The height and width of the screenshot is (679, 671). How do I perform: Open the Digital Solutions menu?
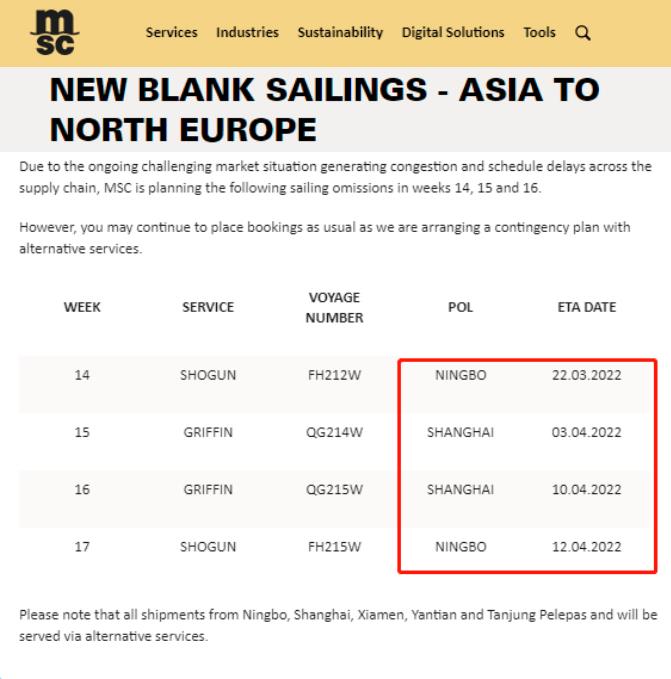[x=453, y=33]
